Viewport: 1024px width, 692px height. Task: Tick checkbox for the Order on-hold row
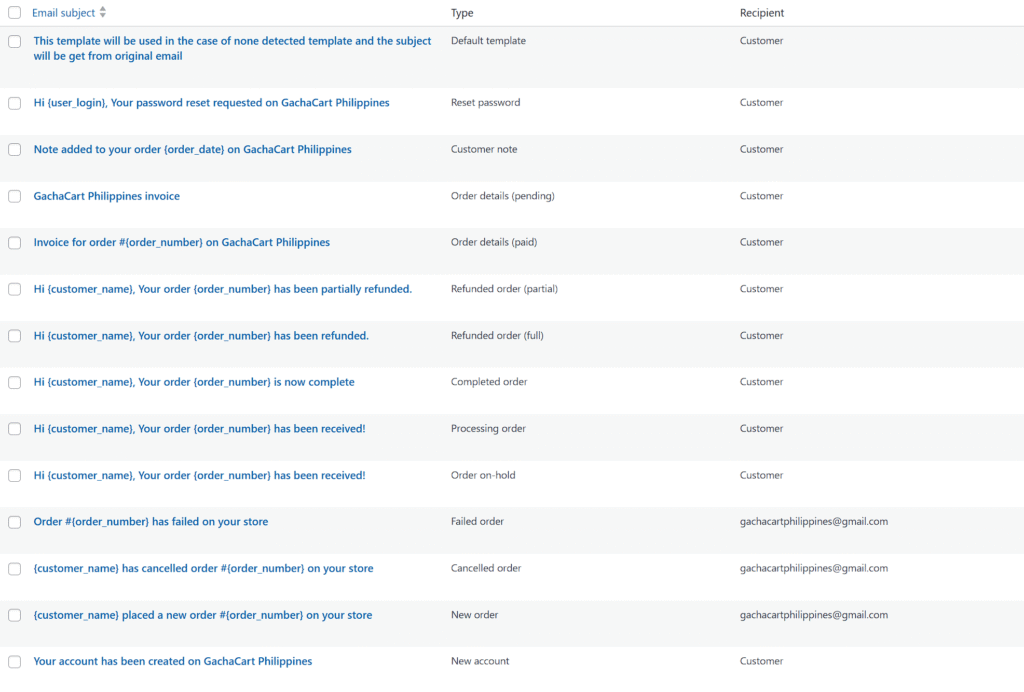click(x=14, y=476)
